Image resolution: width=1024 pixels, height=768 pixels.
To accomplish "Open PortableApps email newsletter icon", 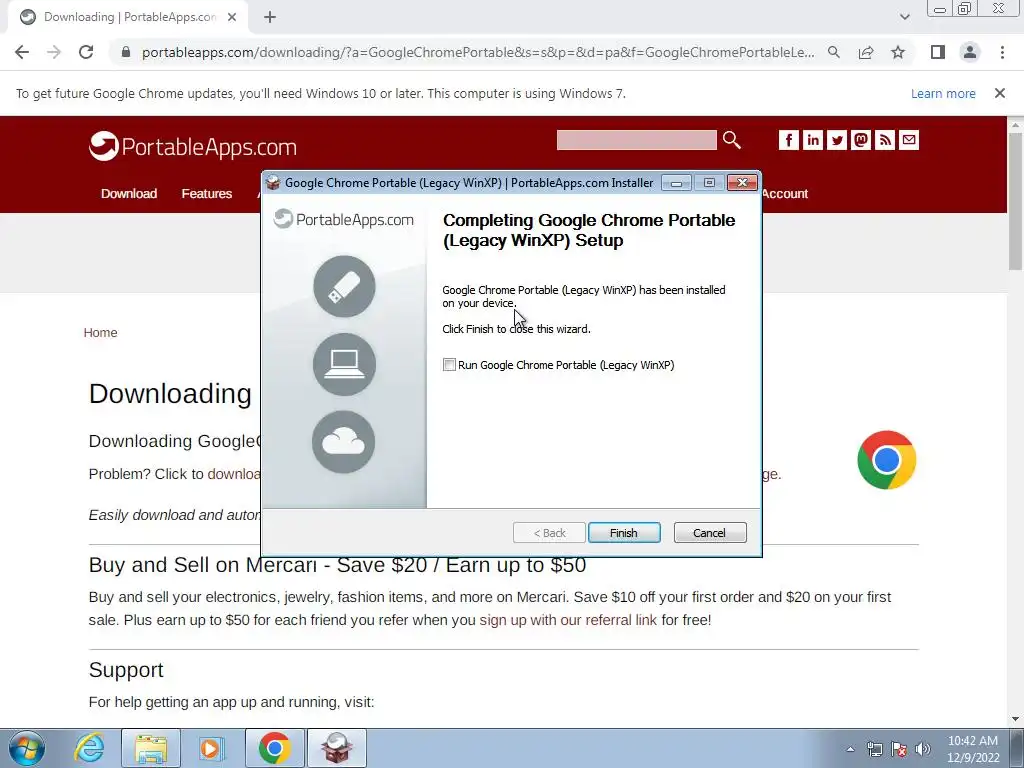I will click(909, 140).
